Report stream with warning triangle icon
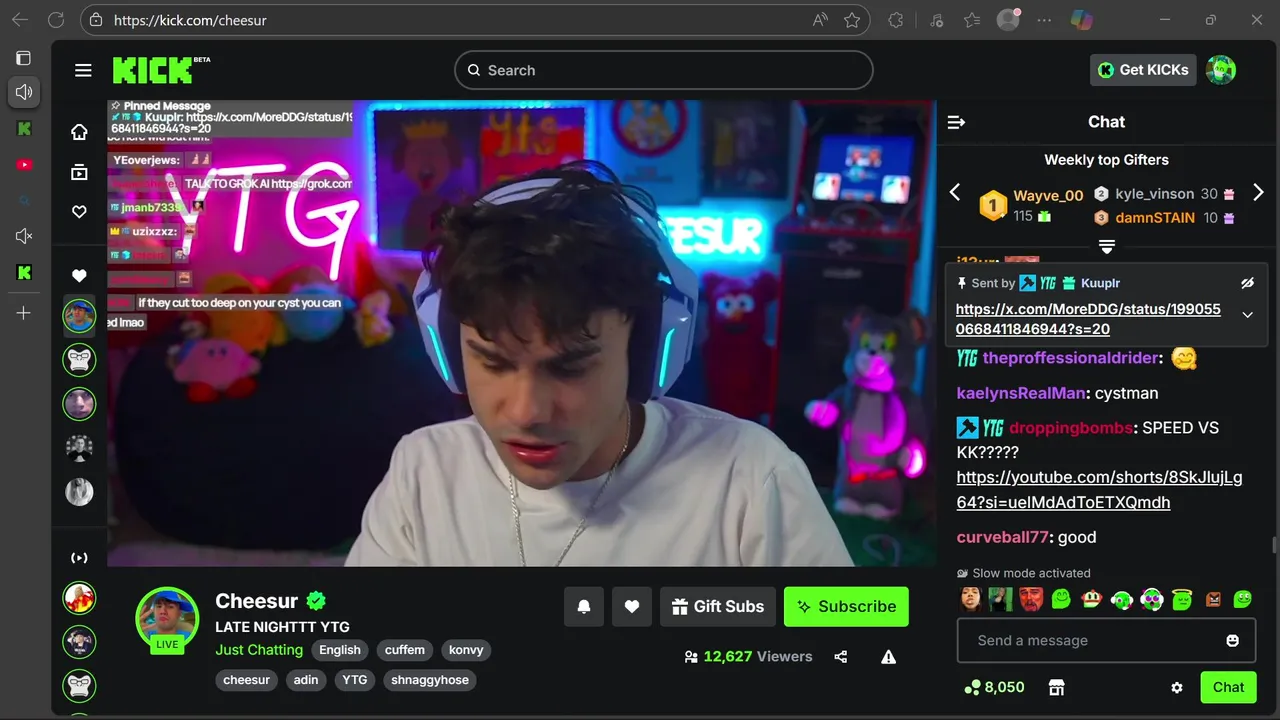Image resolution: width=1280 pixels, height=720 pixels. (x=888, y=657)
